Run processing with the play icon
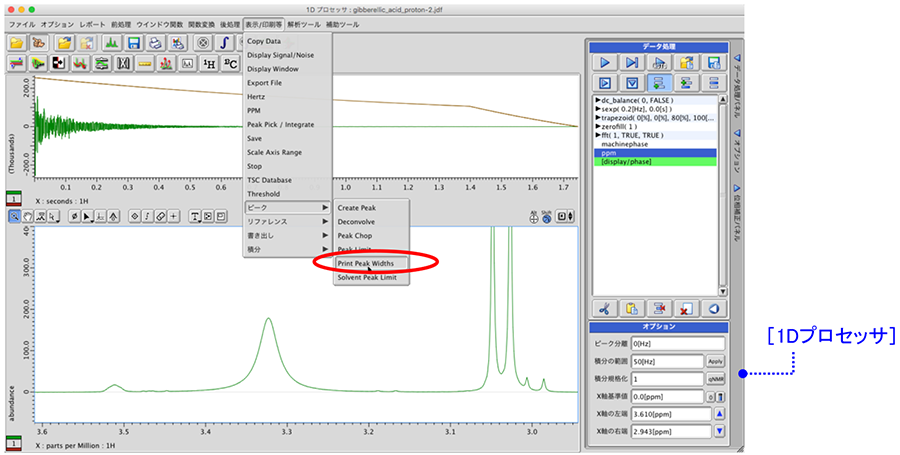900x455 pixels. (605, 63)
